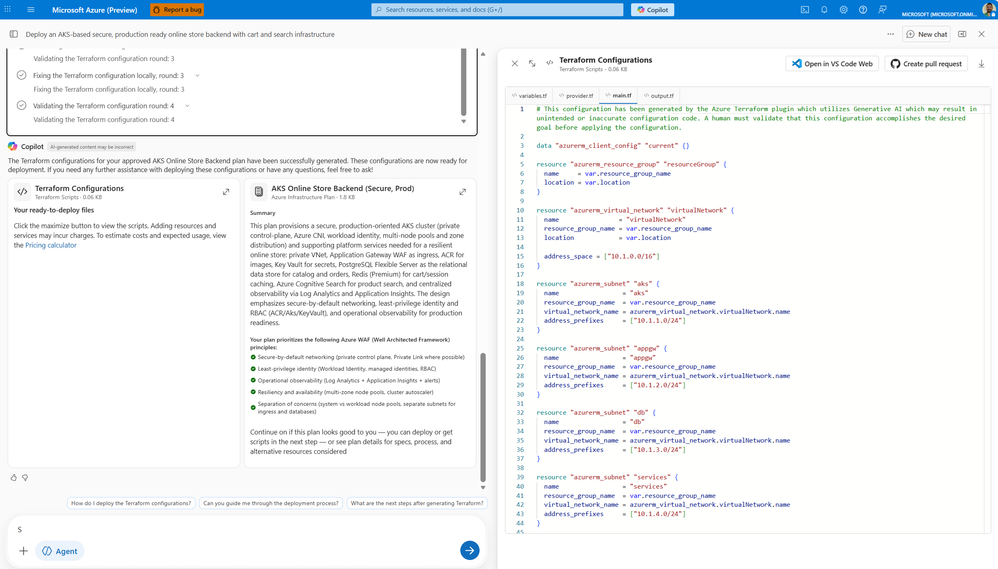Image resolution: width=998 pixels, height=569 pixels.
Task: Open the Pricing calculator link
Action: coord(51,245)
